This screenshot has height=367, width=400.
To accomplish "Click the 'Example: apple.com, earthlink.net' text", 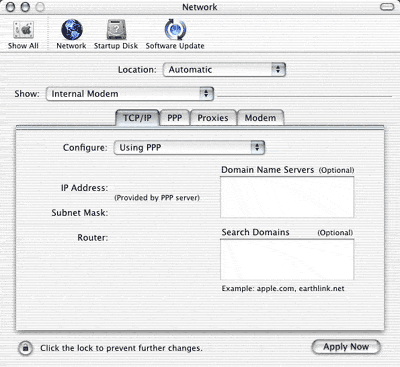I will point(283,288).
